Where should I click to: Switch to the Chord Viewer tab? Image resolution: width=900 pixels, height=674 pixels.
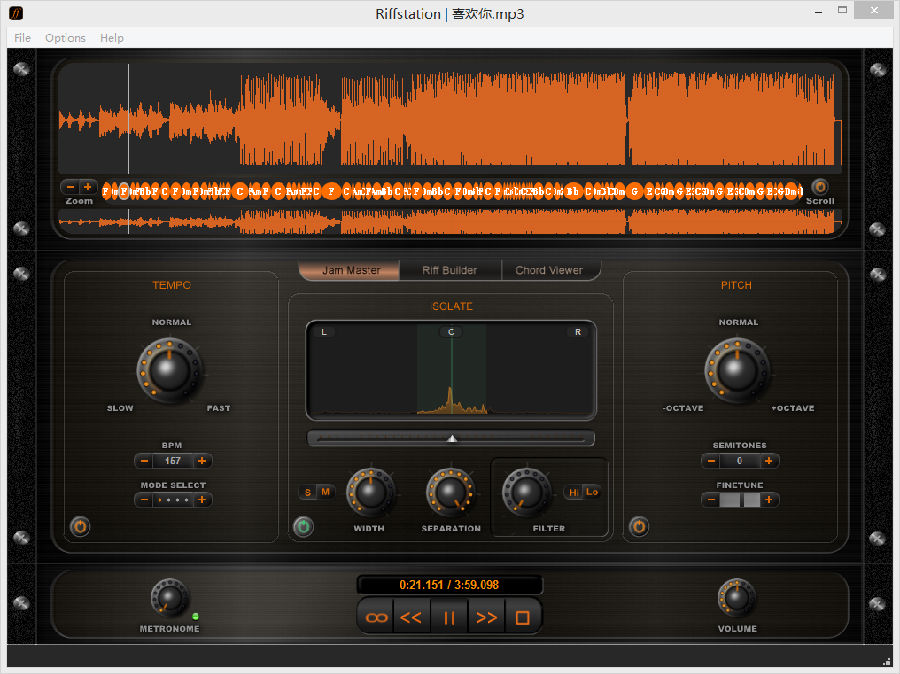(550, 270)
